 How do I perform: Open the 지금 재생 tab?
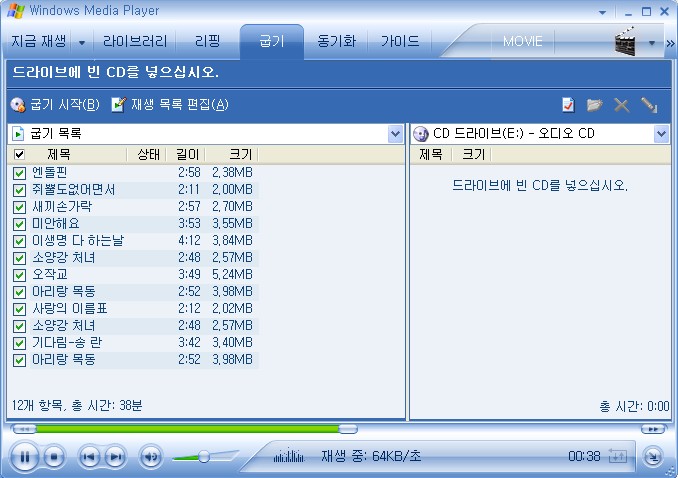pyautogui.click(x=38, y=41)
